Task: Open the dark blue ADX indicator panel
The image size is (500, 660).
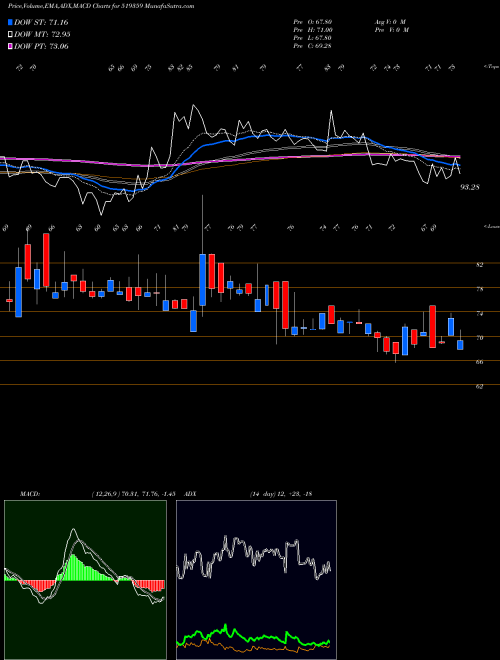Action: pos(256,580)
